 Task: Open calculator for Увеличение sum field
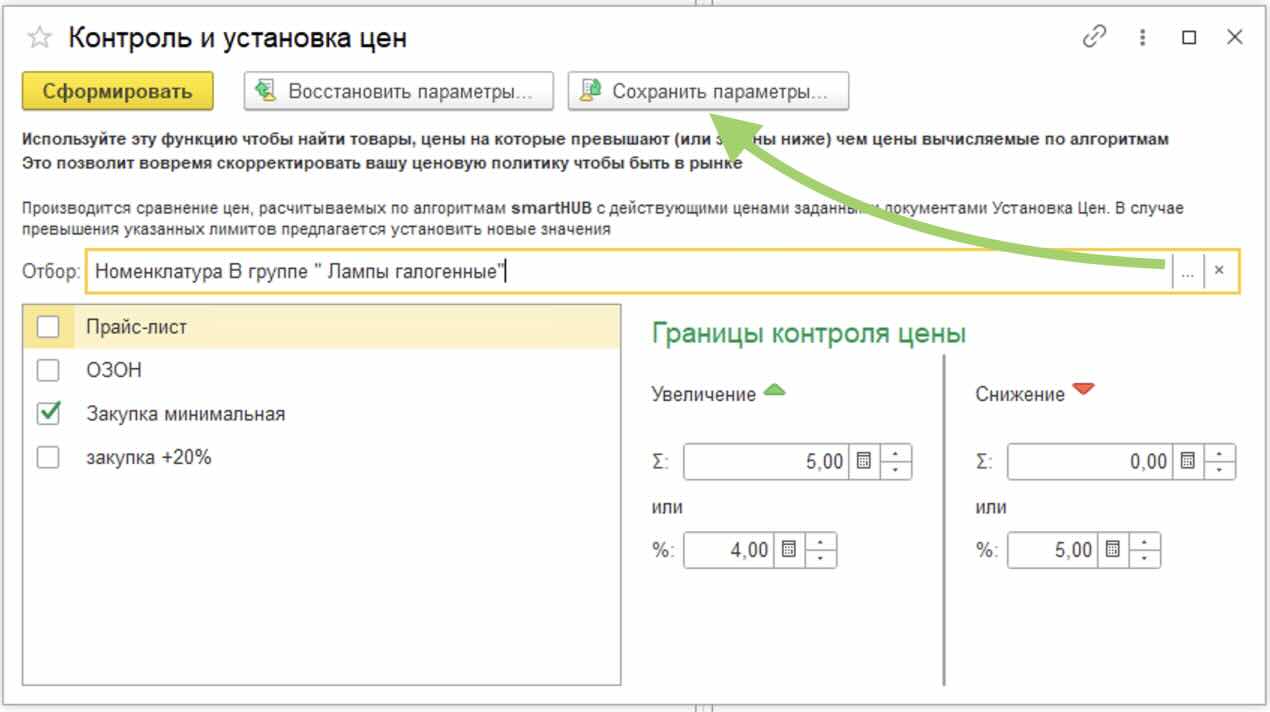pyautogui.click(x=864, y=462)
